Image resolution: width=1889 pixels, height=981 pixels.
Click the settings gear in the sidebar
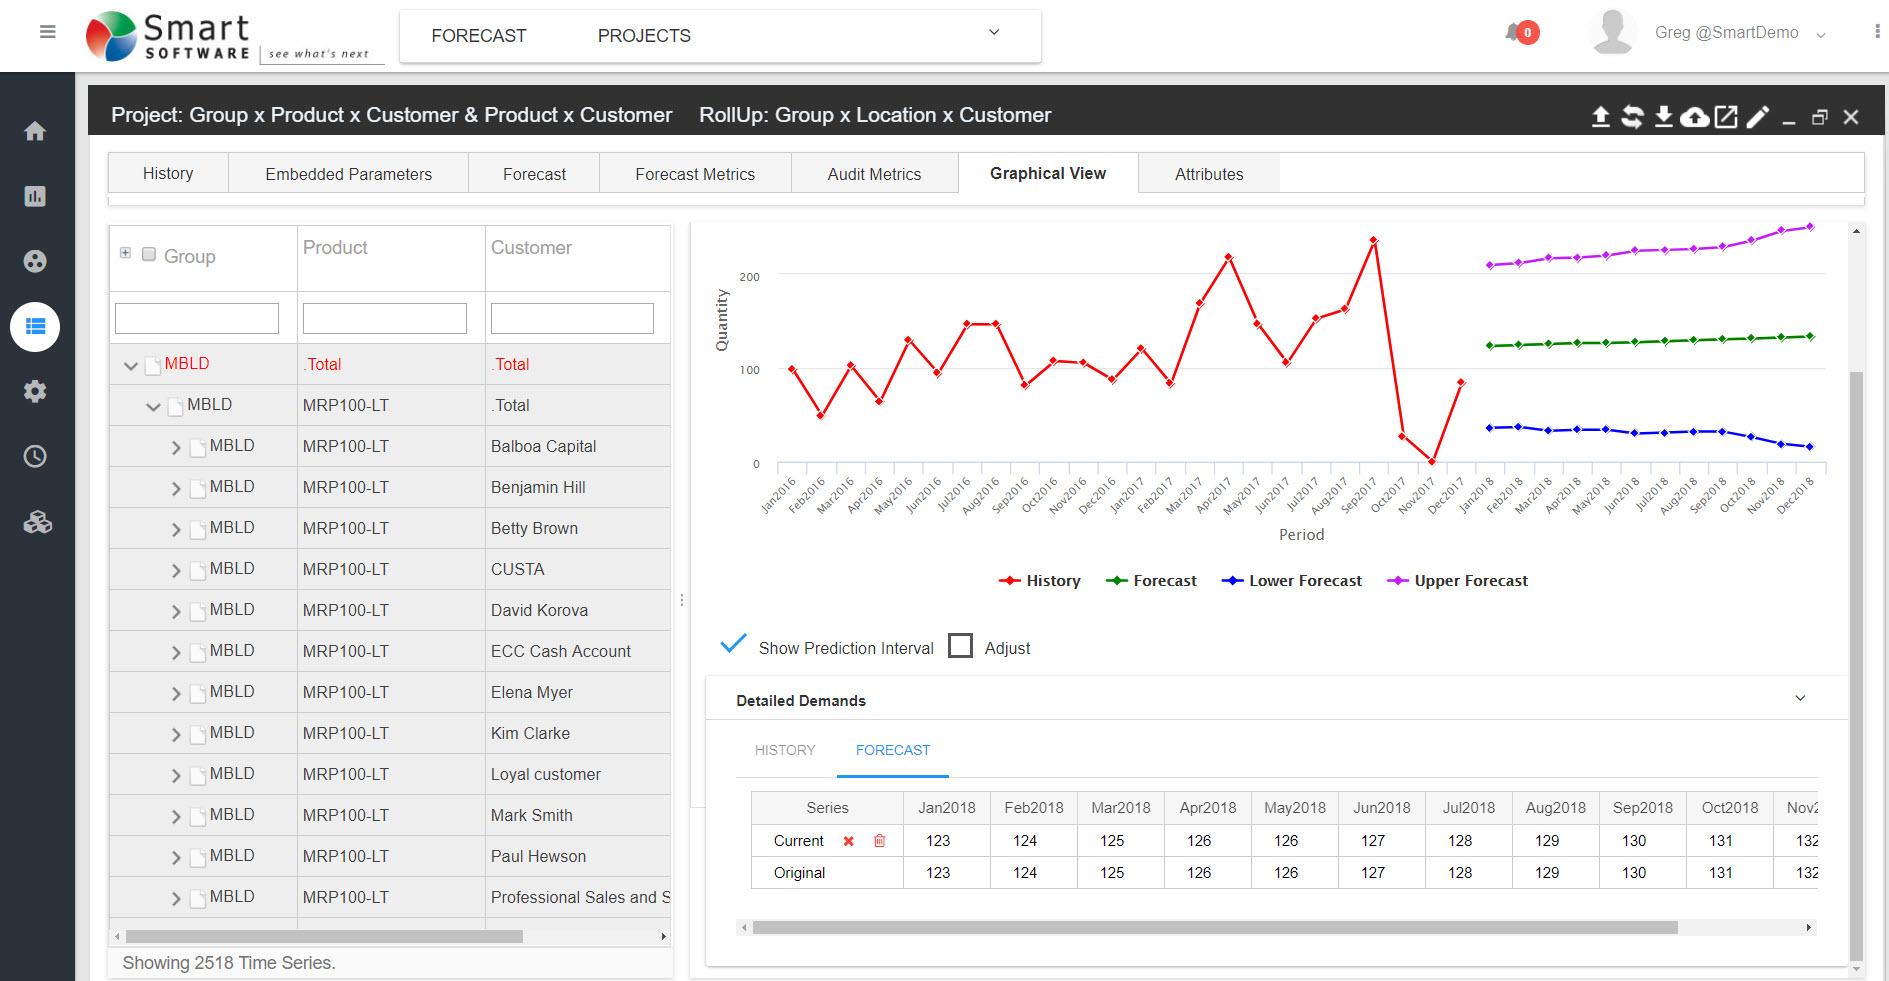tap(35, 391)
